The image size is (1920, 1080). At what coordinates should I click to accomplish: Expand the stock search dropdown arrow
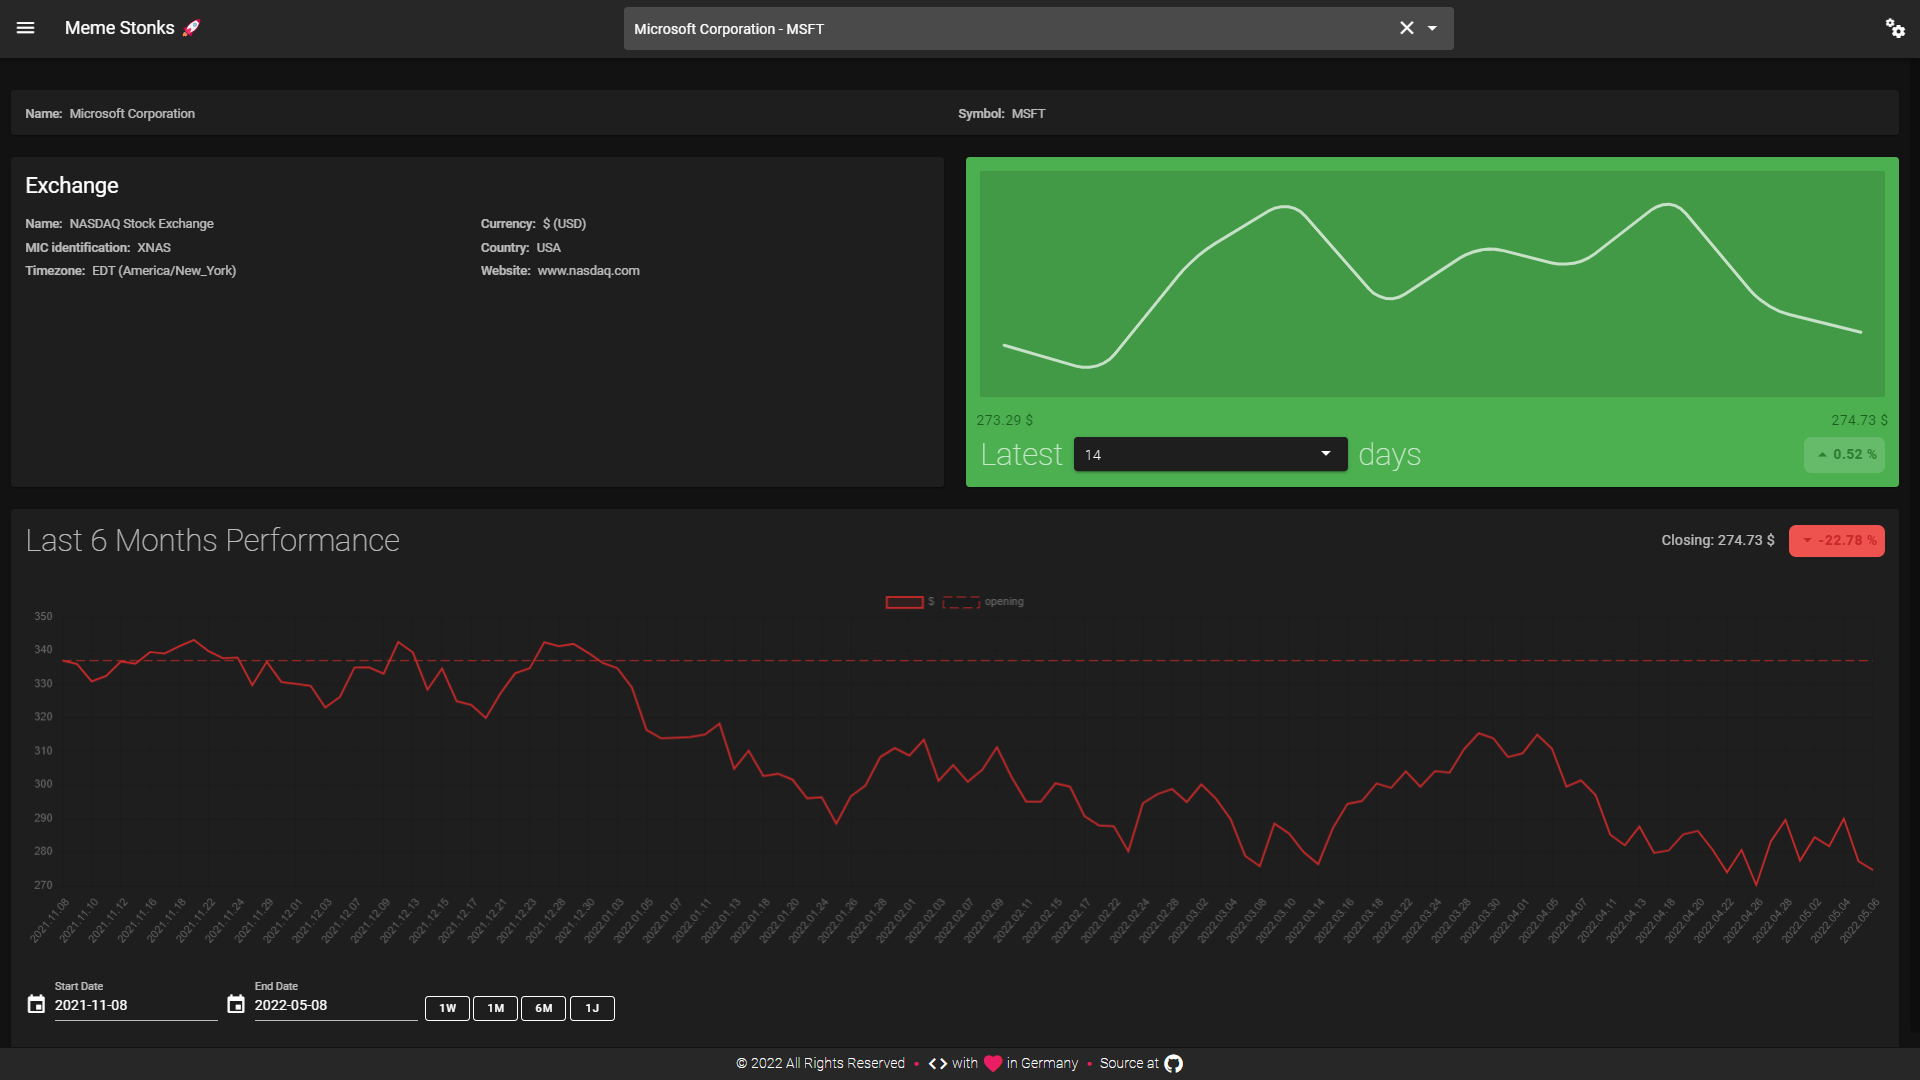[1432, 28]
